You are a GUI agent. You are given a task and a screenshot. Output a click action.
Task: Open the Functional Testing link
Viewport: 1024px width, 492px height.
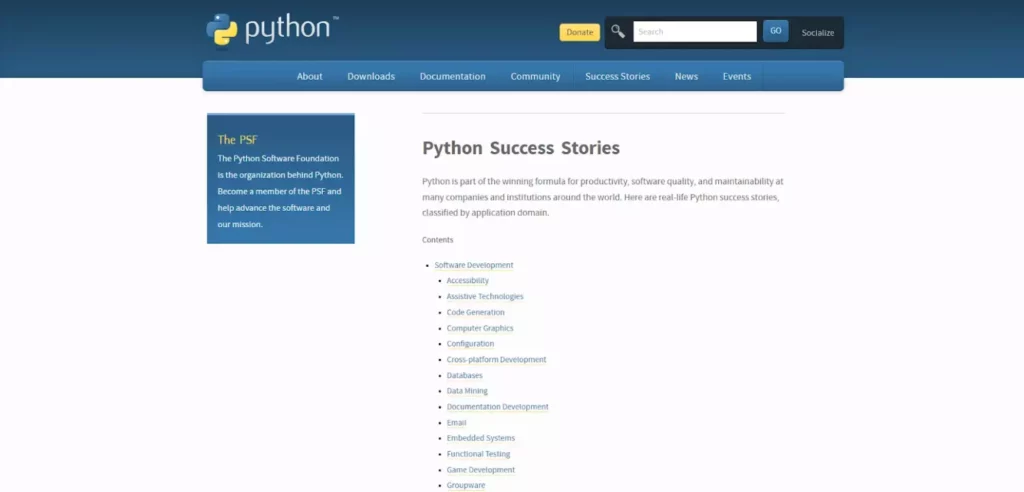tap(479, 454)
